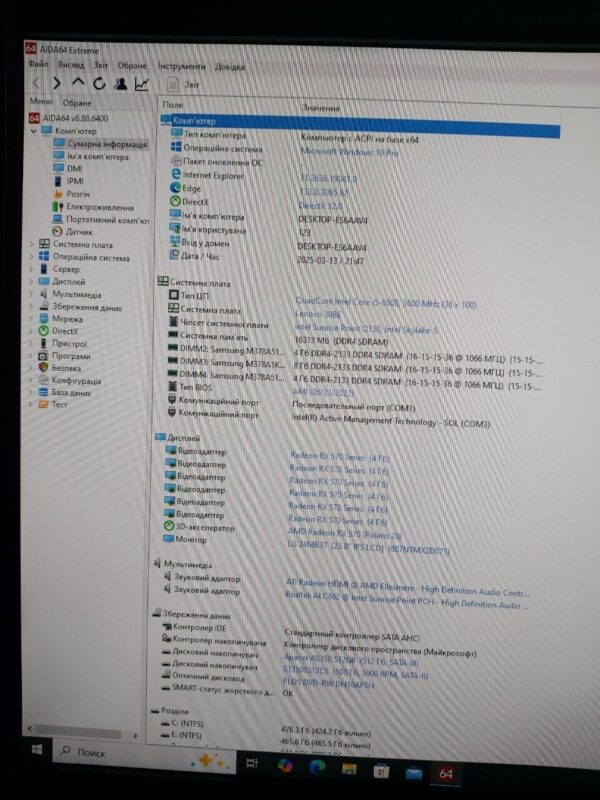Image resolution: width=600 pixels, height=800 pixels.
Task: Click the База даних tree icon
Action: 44,392
